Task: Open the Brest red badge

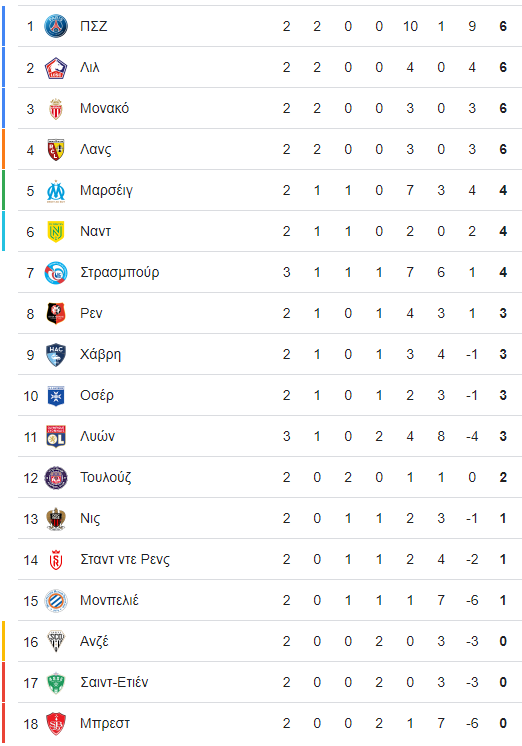Action: pyautogui.click(x=56, y=724)
